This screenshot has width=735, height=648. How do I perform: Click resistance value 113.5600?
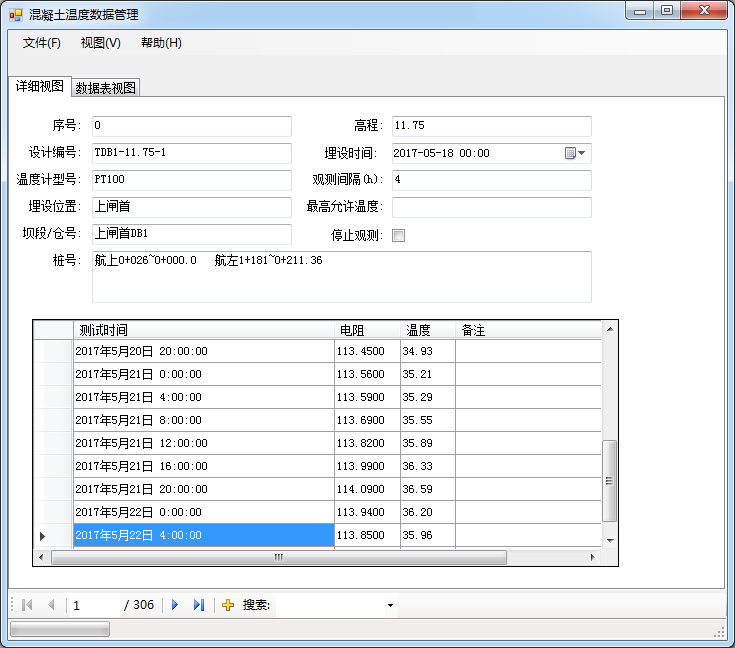coord(368,374)
